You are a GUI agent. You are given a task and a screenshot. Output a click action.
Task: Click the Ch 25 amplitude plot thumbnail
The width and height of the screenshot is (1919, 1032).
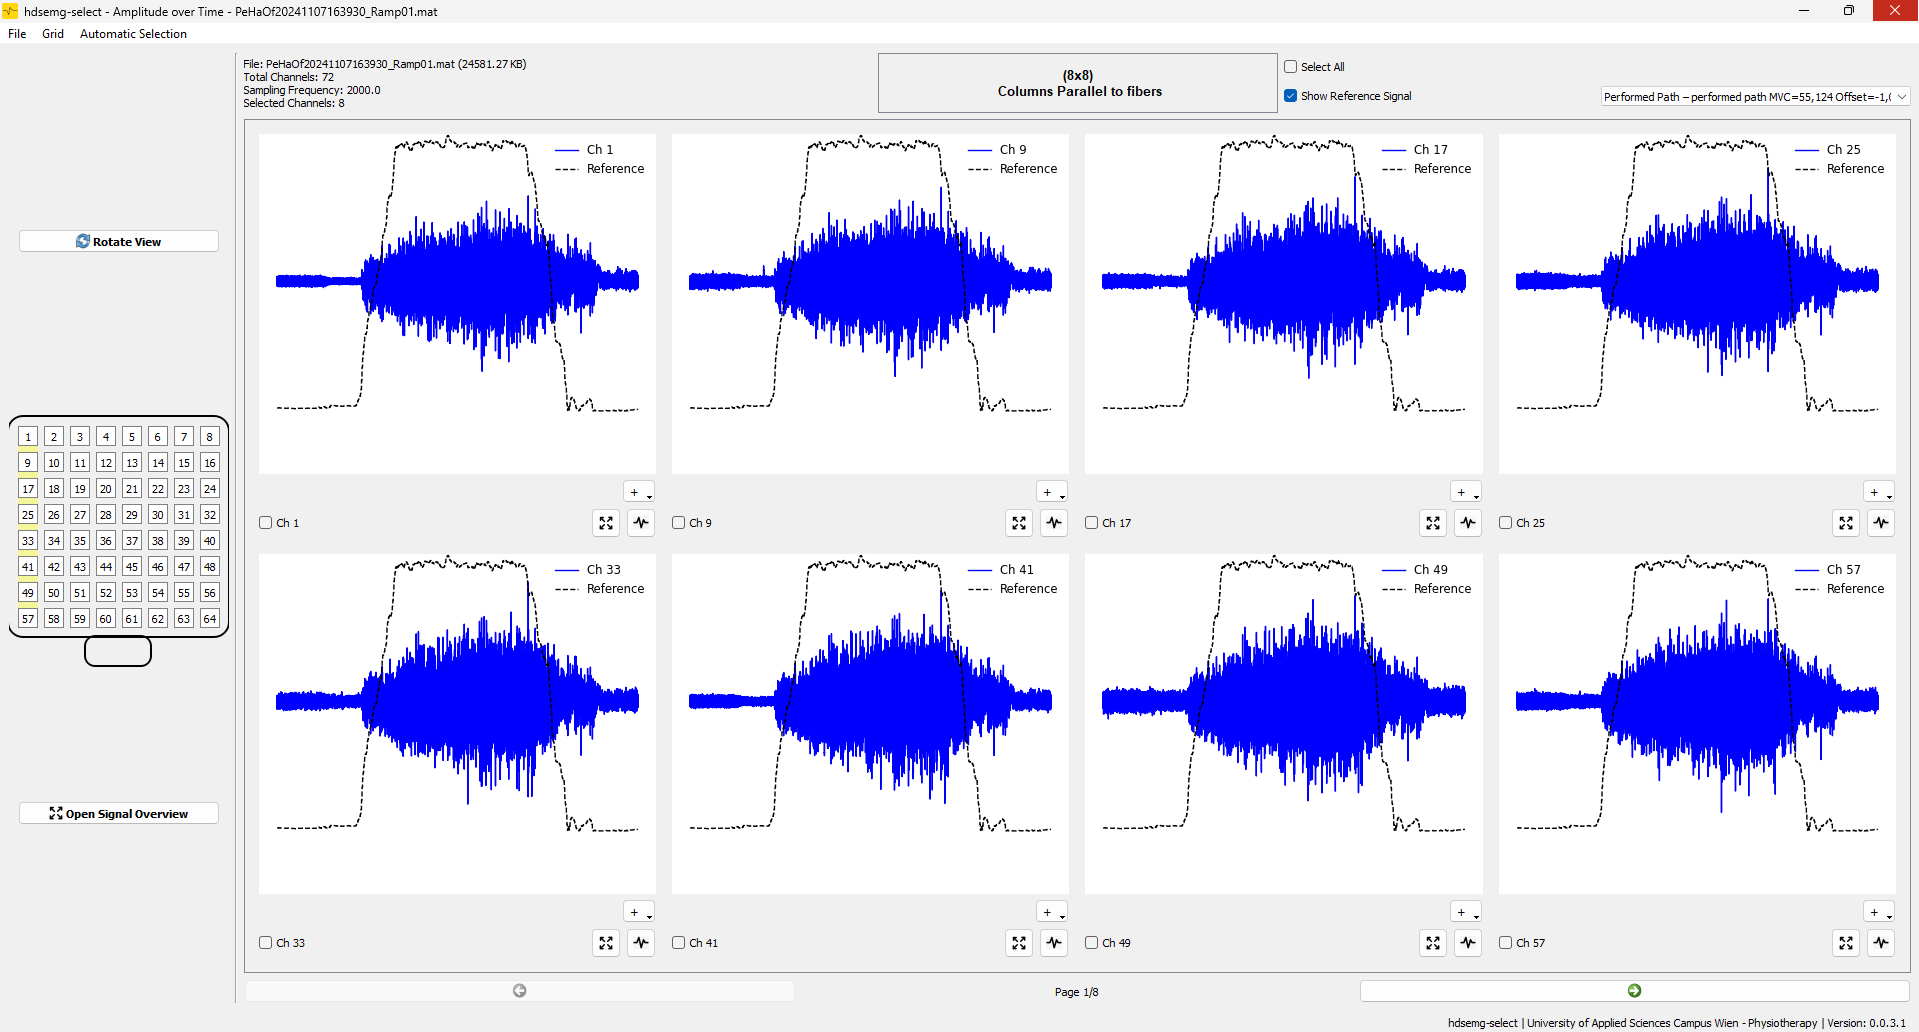pyautogui.click(x=1696, y=303)
